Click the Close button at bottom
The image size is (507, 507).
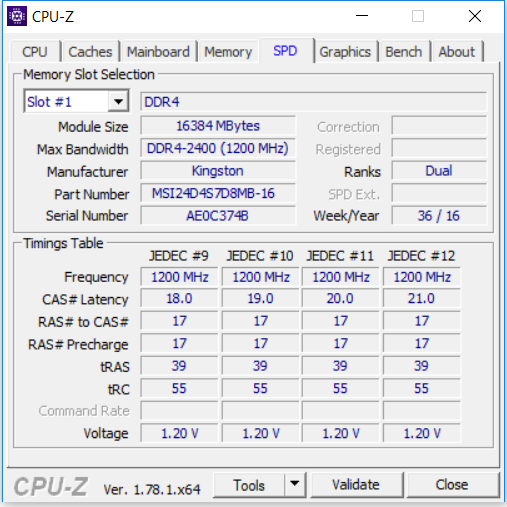coord(452,485)
